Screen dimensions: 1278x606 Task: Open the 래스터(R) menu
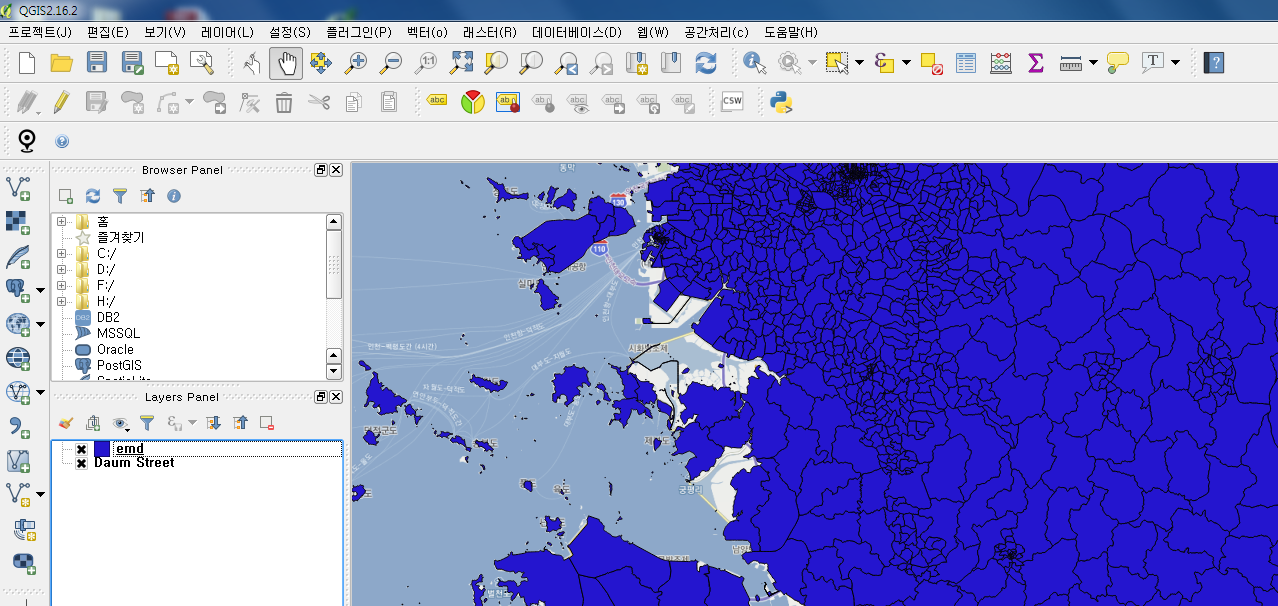pos(490,32)
